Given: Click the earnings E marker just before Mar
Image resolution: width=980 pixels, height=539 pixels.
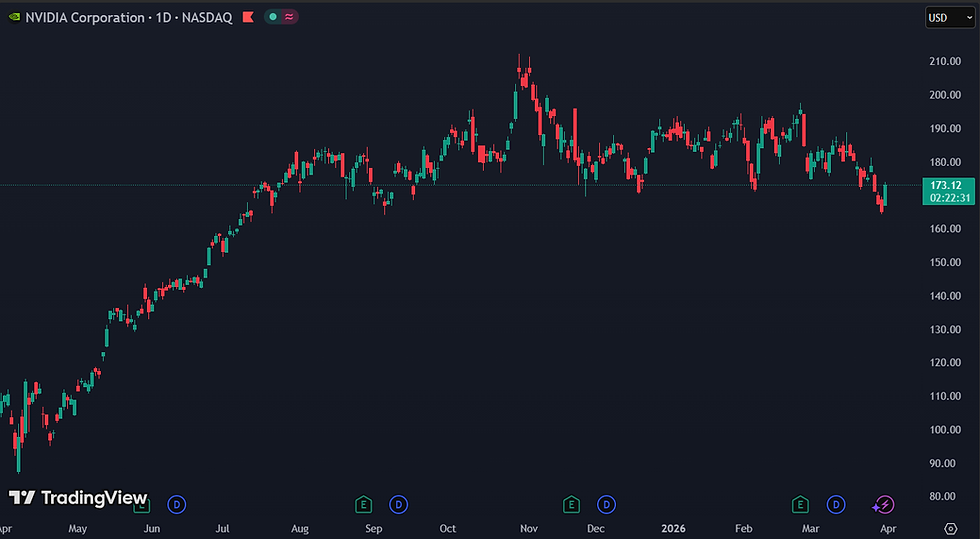Looking at the screenshot, I should [800, 504].
